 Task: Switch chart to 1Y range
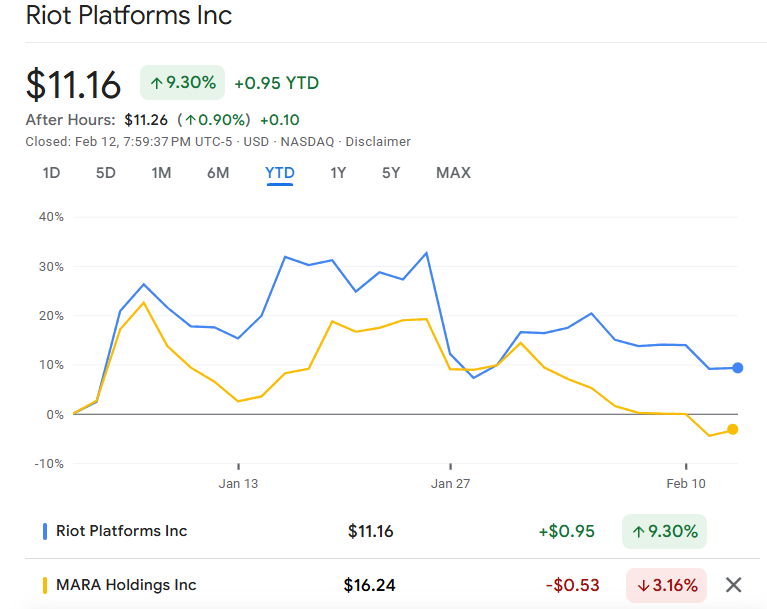(338, 173)
